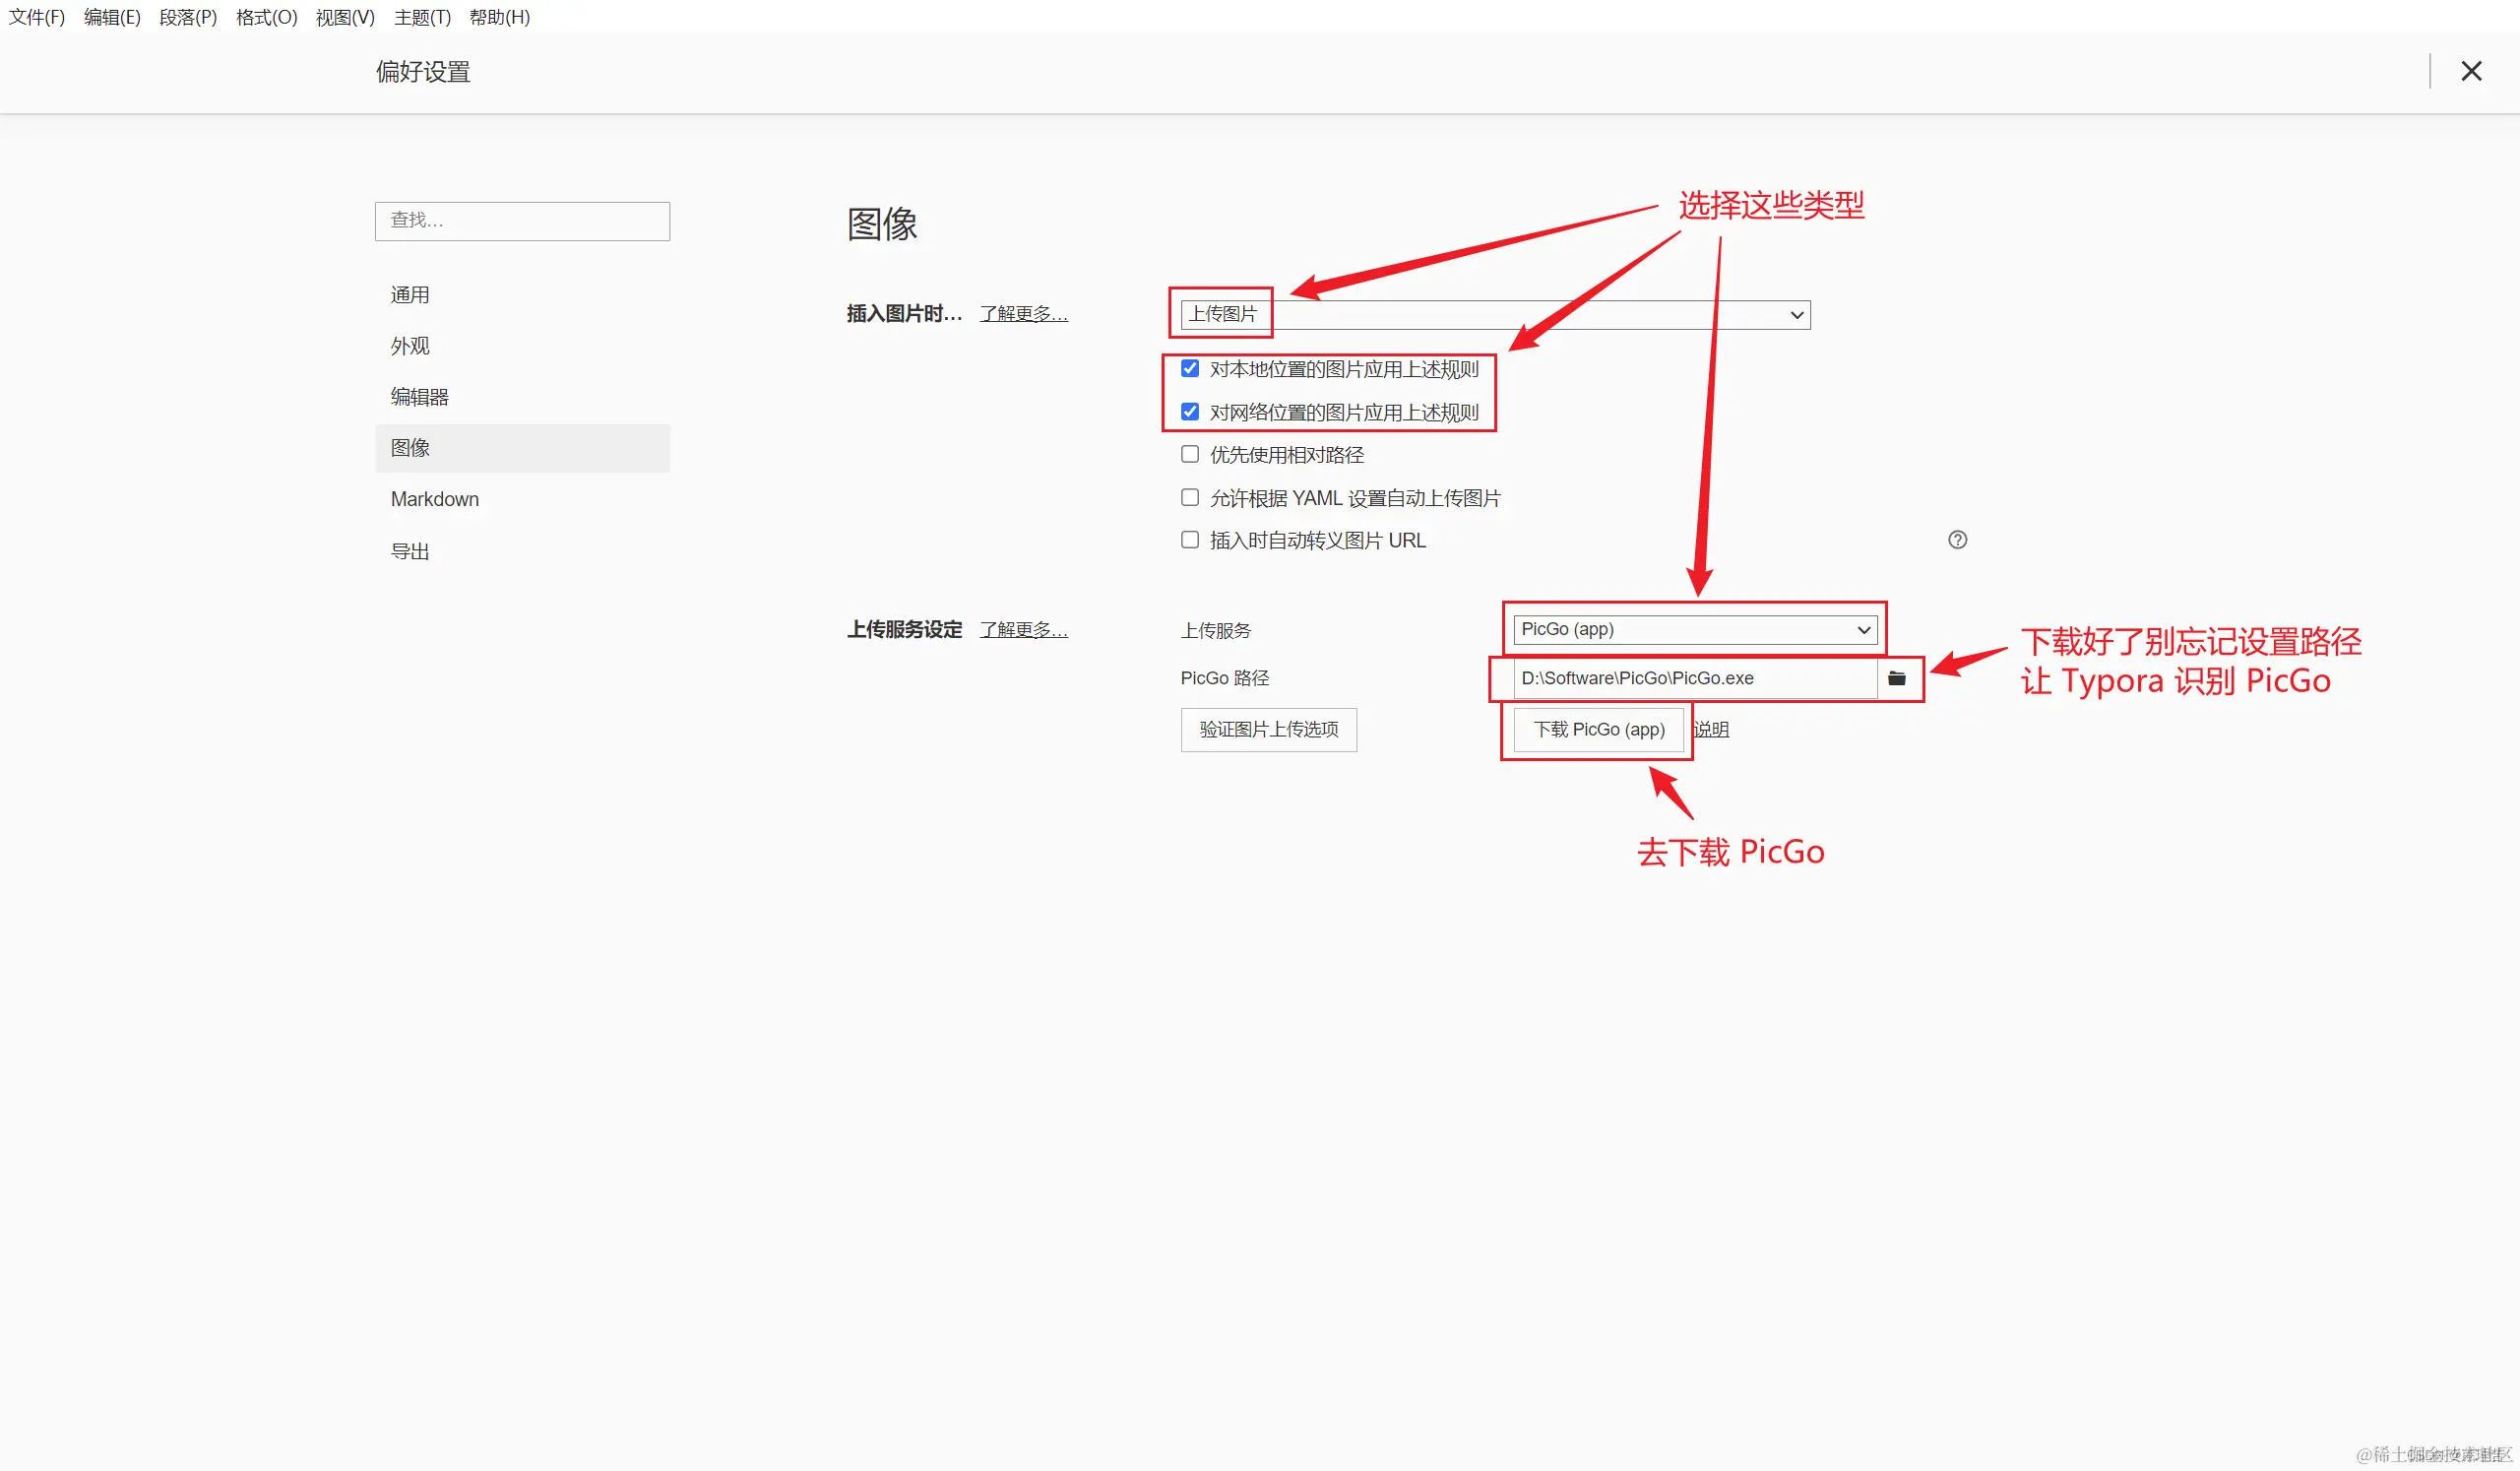Check 插入时自动转义图片 URL
Image resolution: width=2520 pixels, height=1471 pixels.
tap(1189, 539)
